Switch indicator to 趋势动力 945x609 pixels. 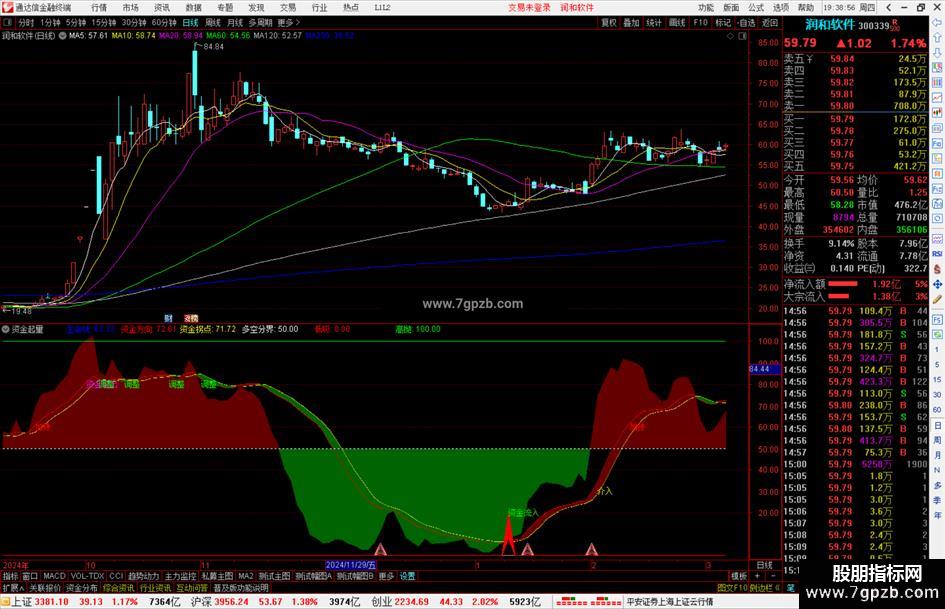(143, 576)
